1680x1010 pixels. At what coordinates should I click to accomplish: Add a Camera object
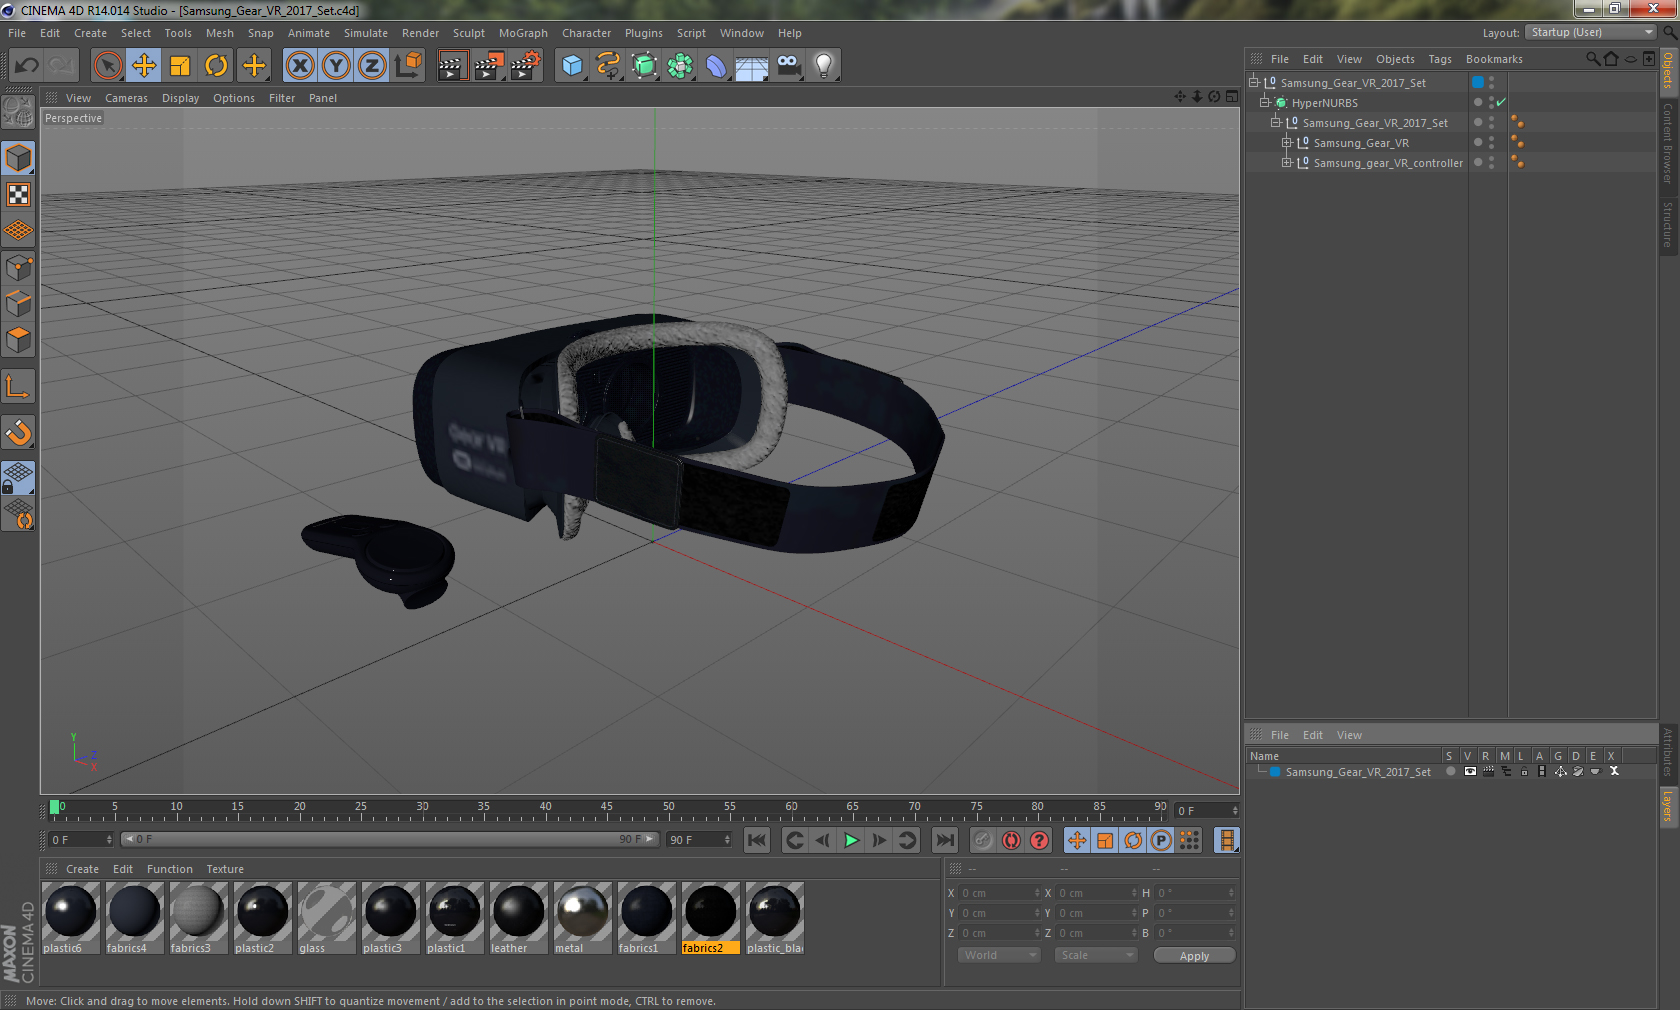pos(788,66)
